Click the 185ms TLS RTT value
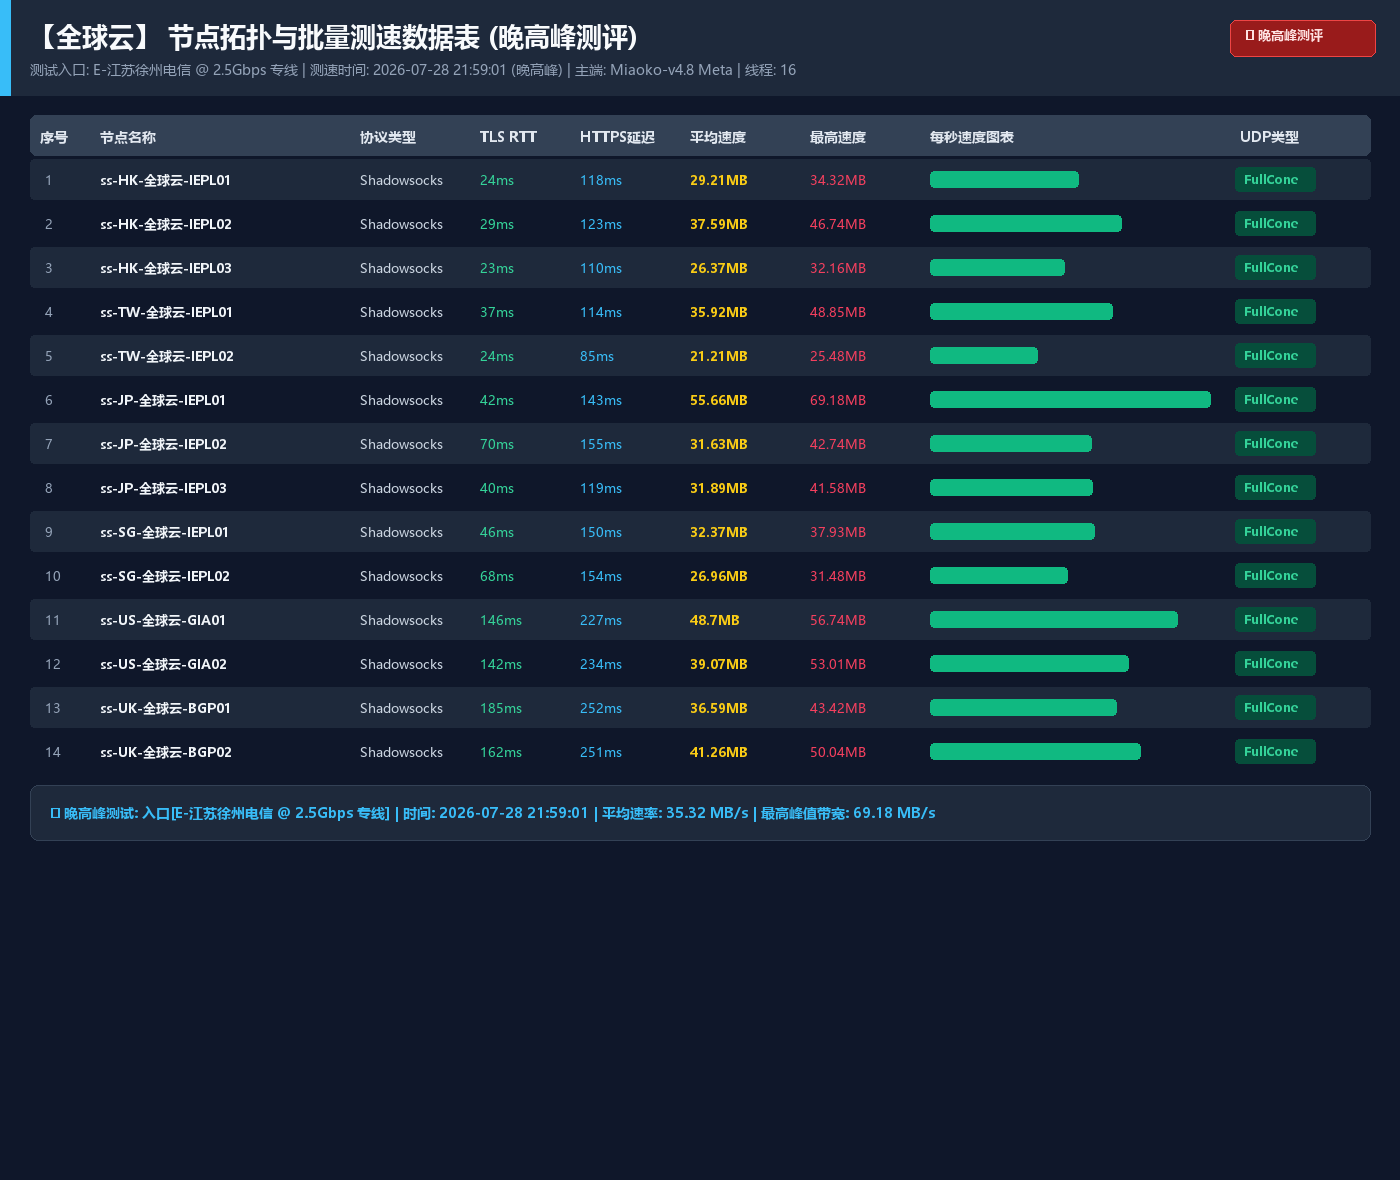Screen dimensions: 1400x1180 (x=501, y=708)
